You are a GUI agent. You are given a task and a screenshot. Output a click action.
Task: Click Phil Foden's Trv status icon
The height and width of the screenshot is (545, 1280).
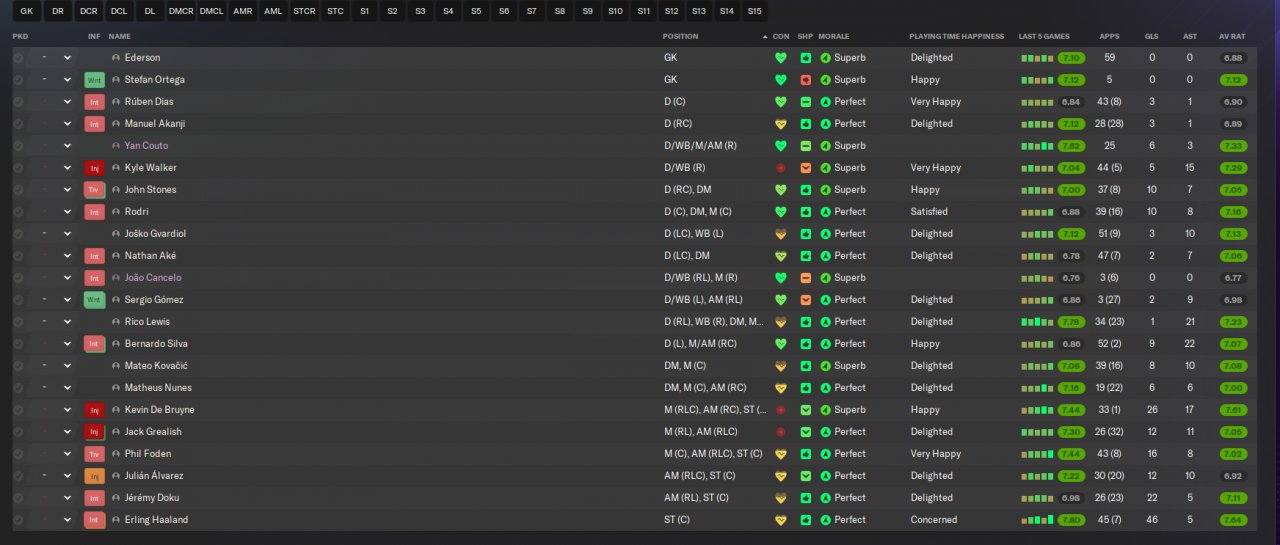tap(94, 454)
